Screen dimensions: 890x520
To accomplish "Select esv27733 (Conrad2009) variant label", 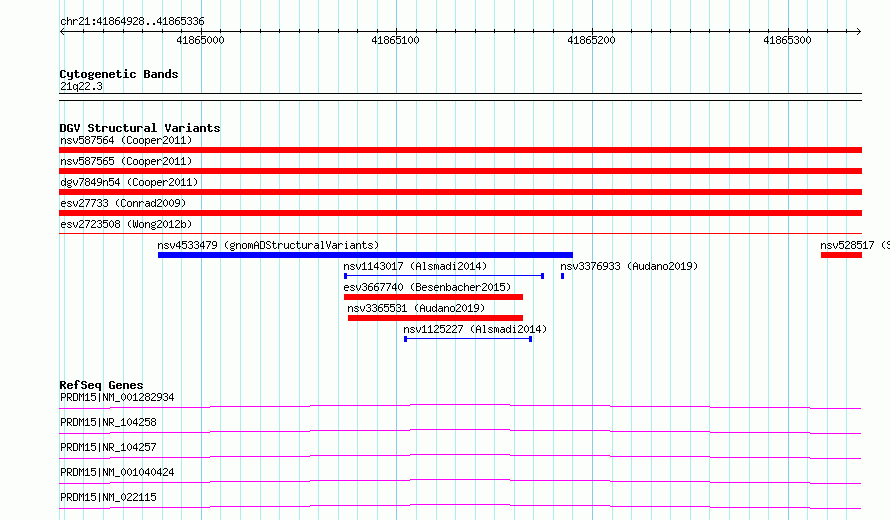I will click(123, 203).
